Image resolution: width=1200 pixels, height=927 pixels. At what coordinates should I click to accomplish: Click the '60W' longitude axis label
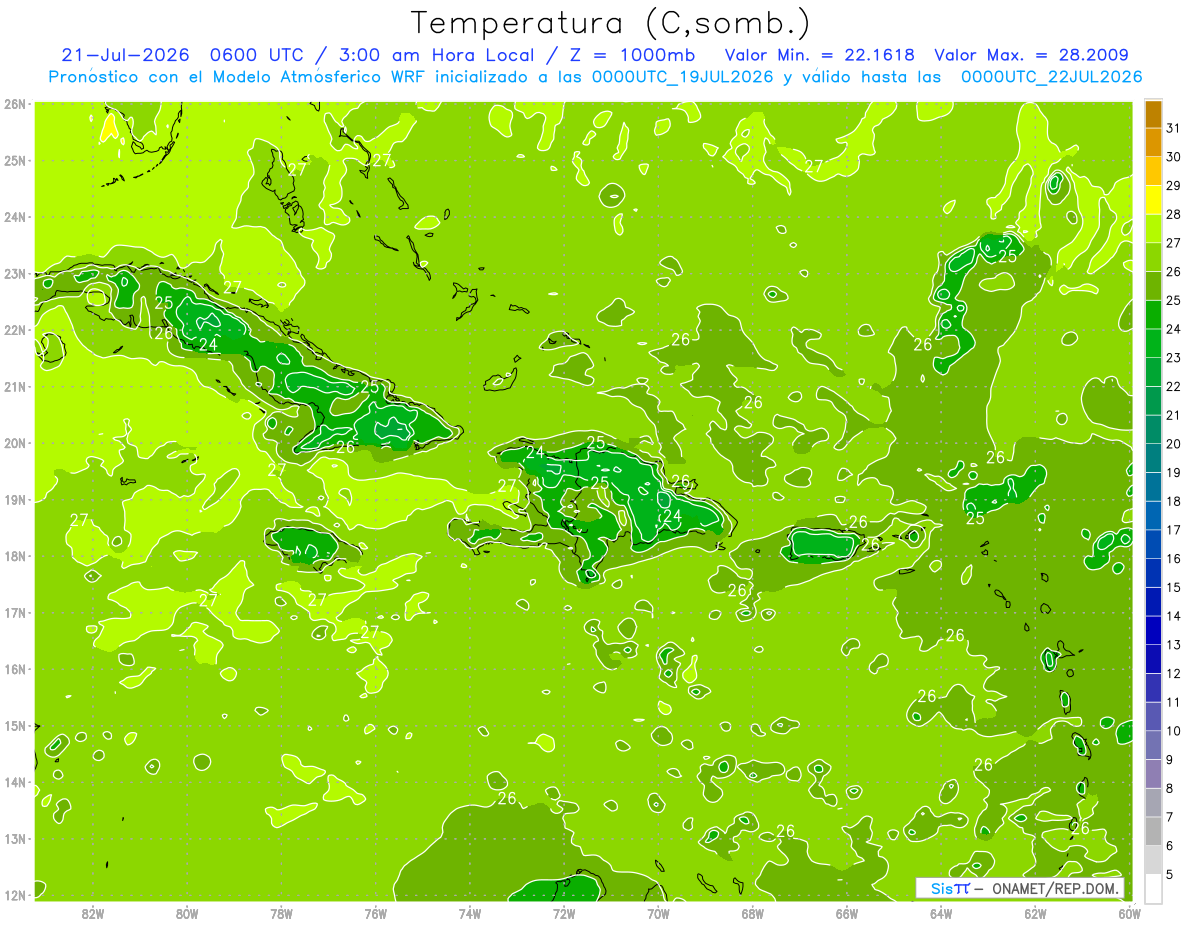[1130, 913]
